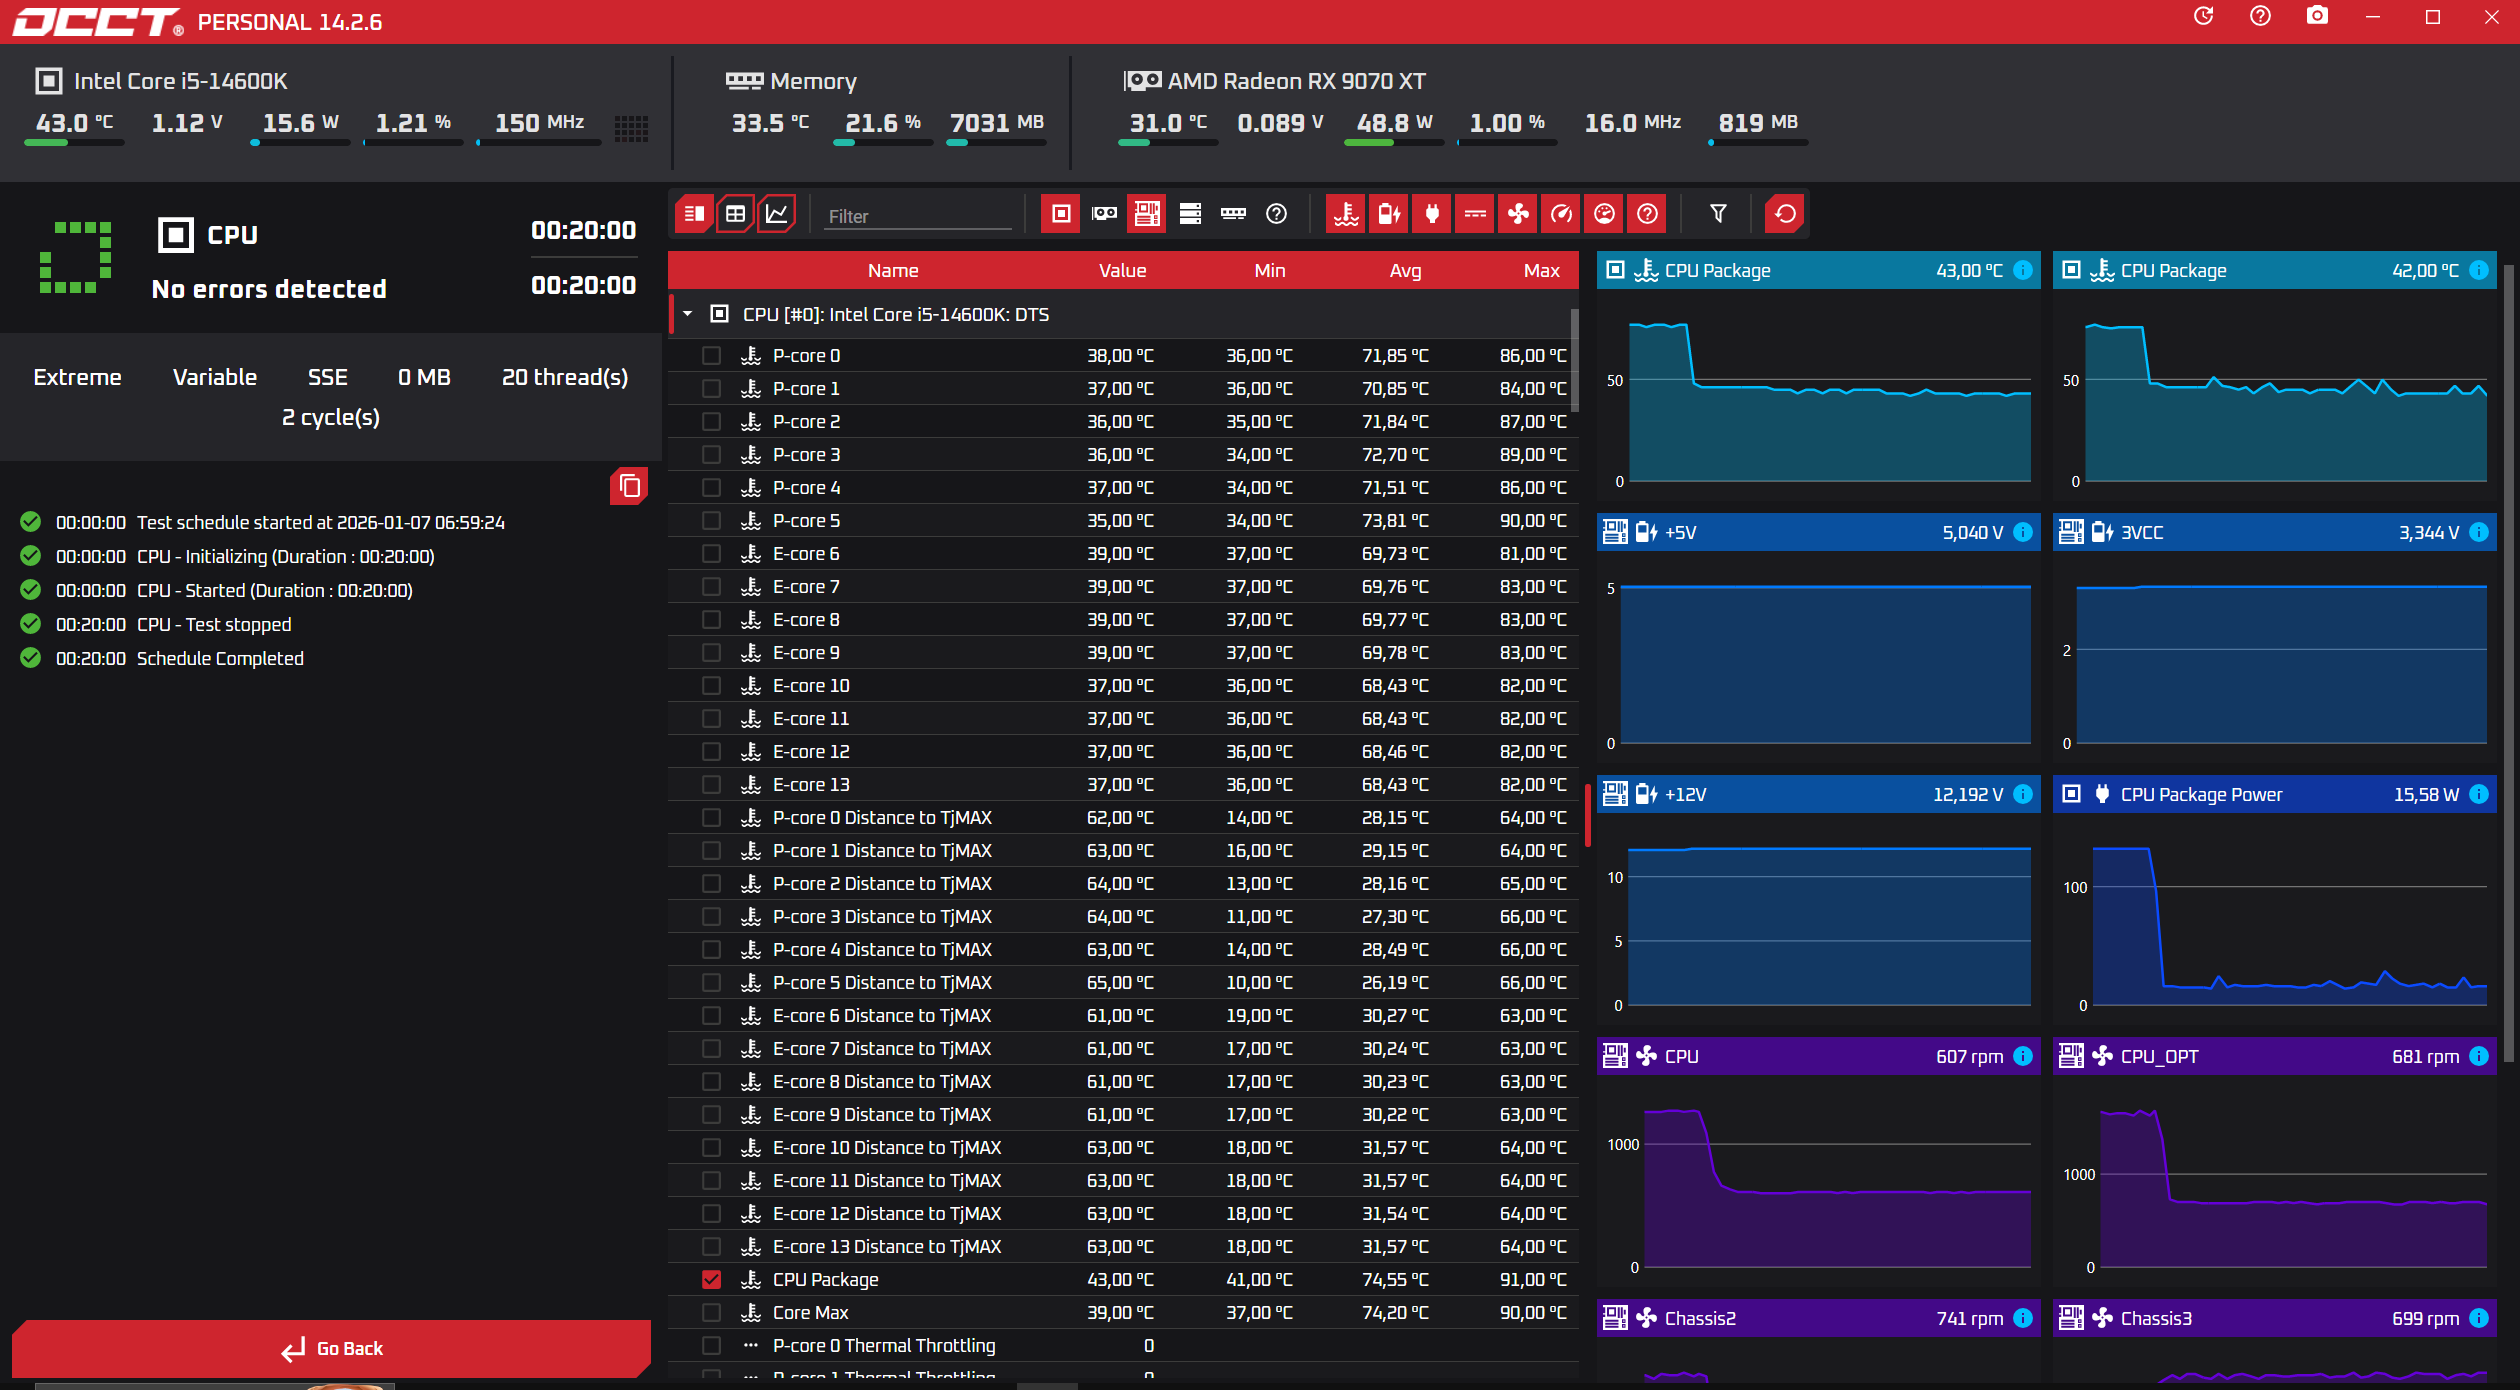Click the copy log icon

click(x=629, y=486)
